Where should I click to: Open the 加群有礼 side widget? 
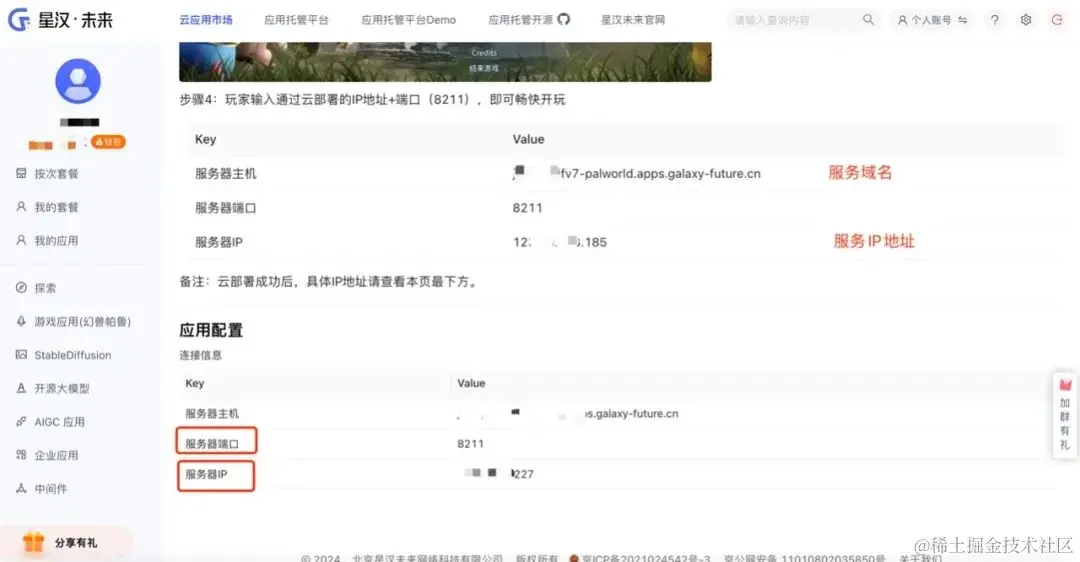point(1065,415)
